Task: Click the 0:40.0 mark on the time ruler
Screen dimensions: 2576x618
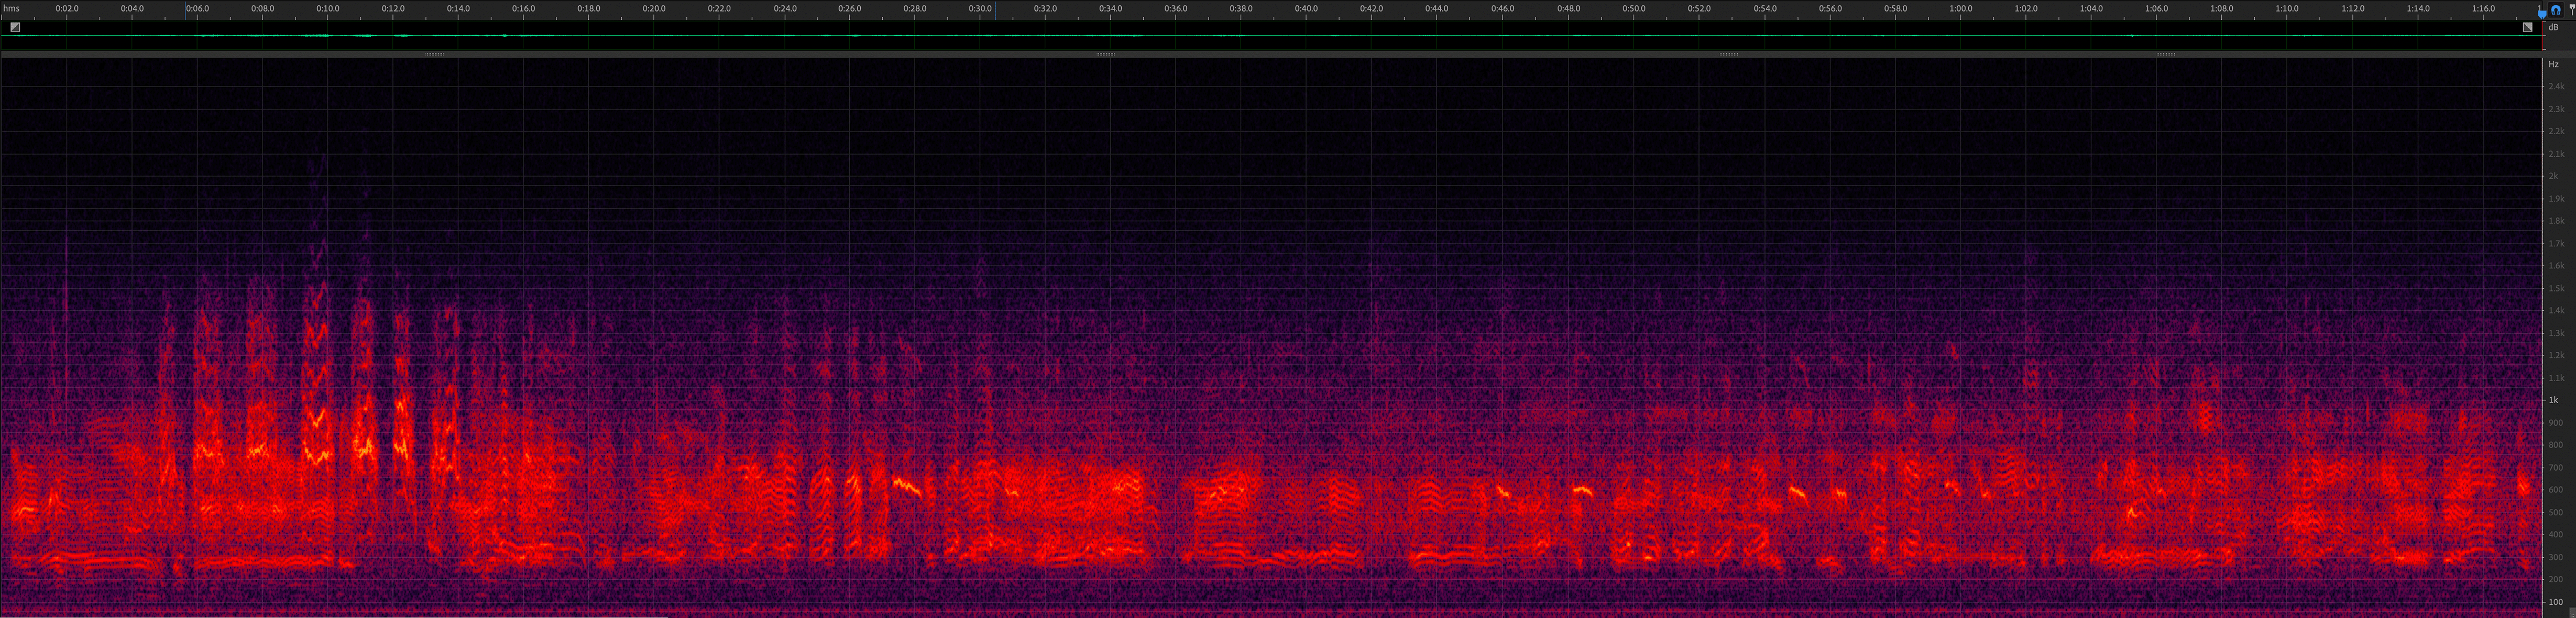Action: click(1306, 9)
